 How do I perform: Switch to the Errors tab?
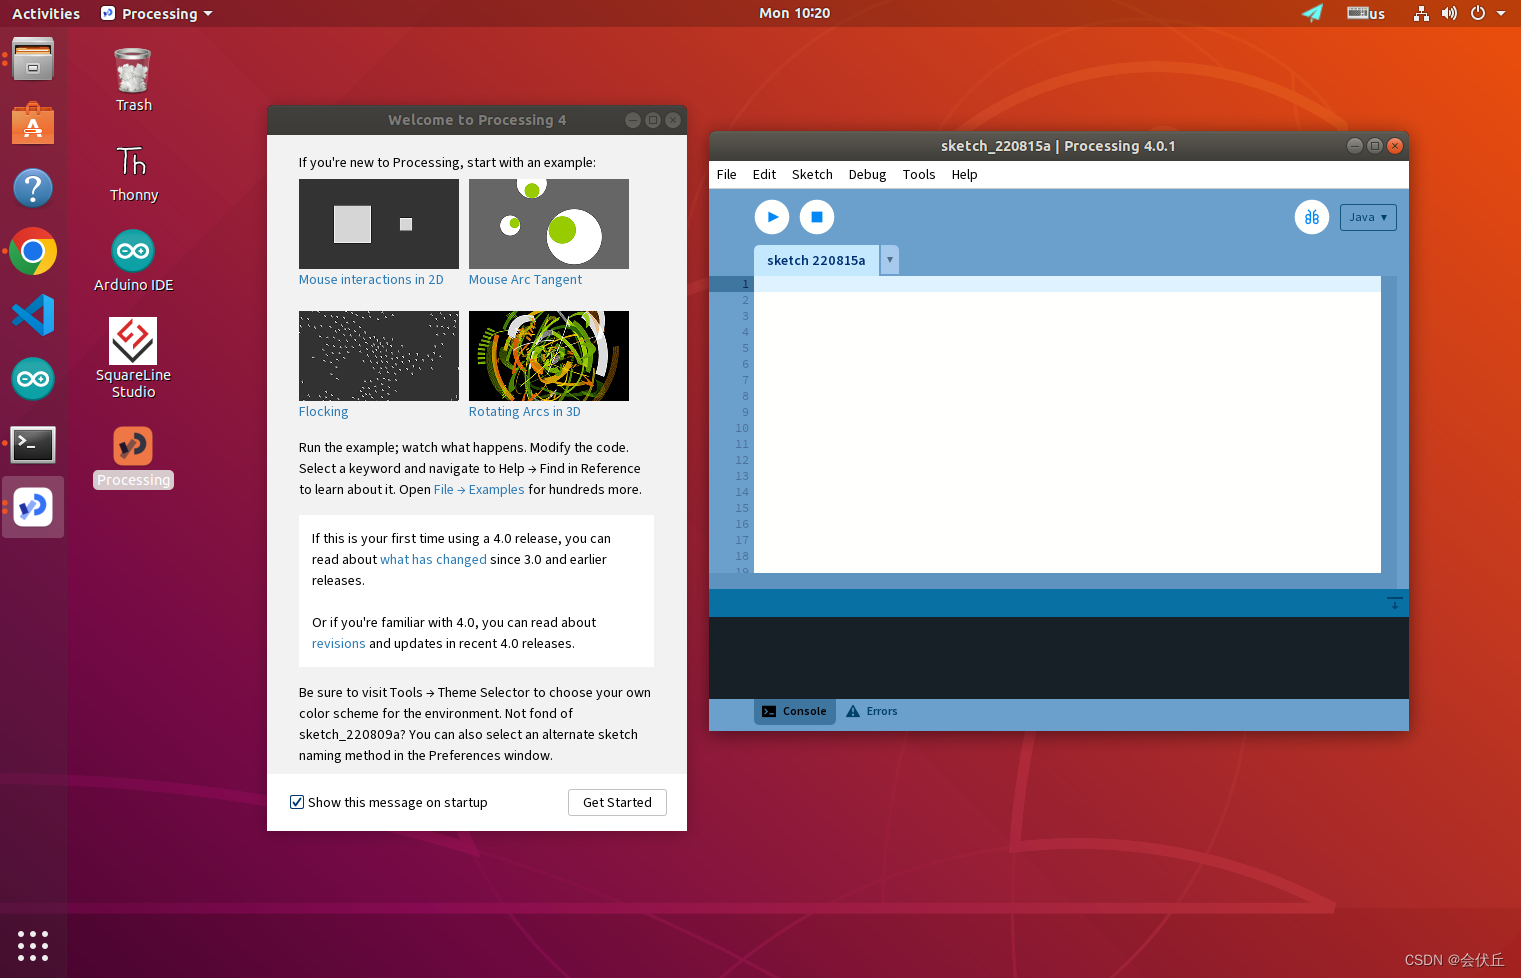click(872, 711)
